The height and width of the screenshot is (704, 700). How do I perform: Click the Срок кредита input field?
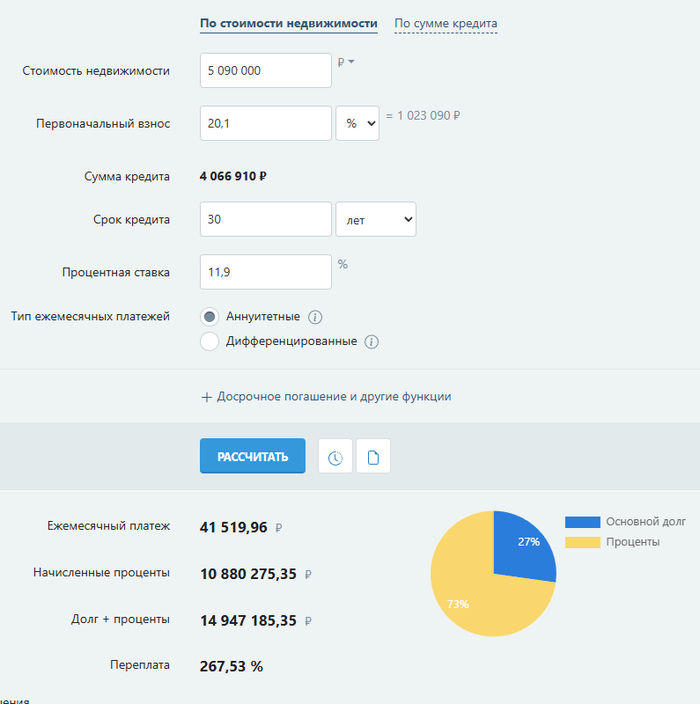pyautogui.click(x=265, y=219)
